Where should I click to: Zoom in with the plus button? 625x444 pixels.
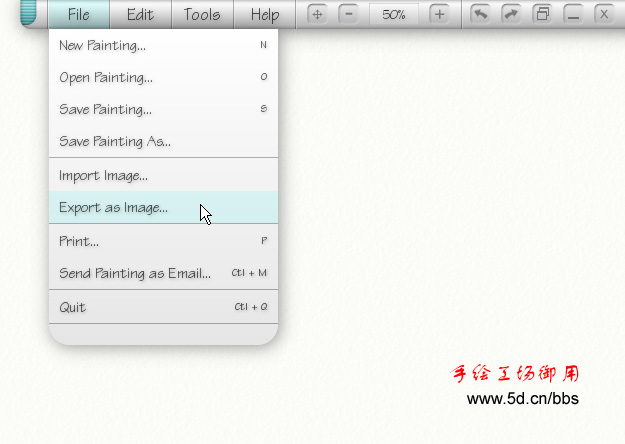pyautogui.click(x=439, y=15)
